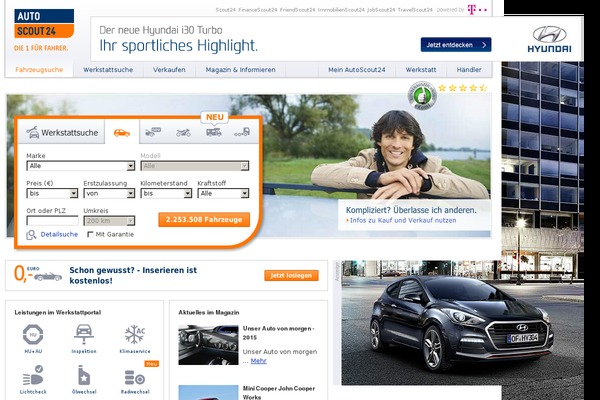Select the motorcycle vehicle type icon
The image size is (600, 400).
click(x=183, y=132)
